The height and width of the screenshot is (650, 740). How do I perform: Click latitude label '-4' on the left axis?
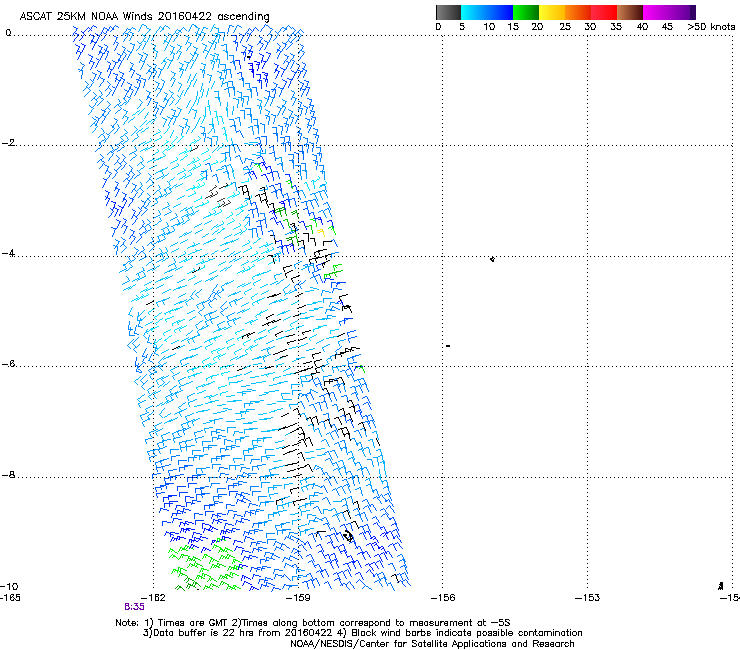pyautogui.click(x=8, y=253)
